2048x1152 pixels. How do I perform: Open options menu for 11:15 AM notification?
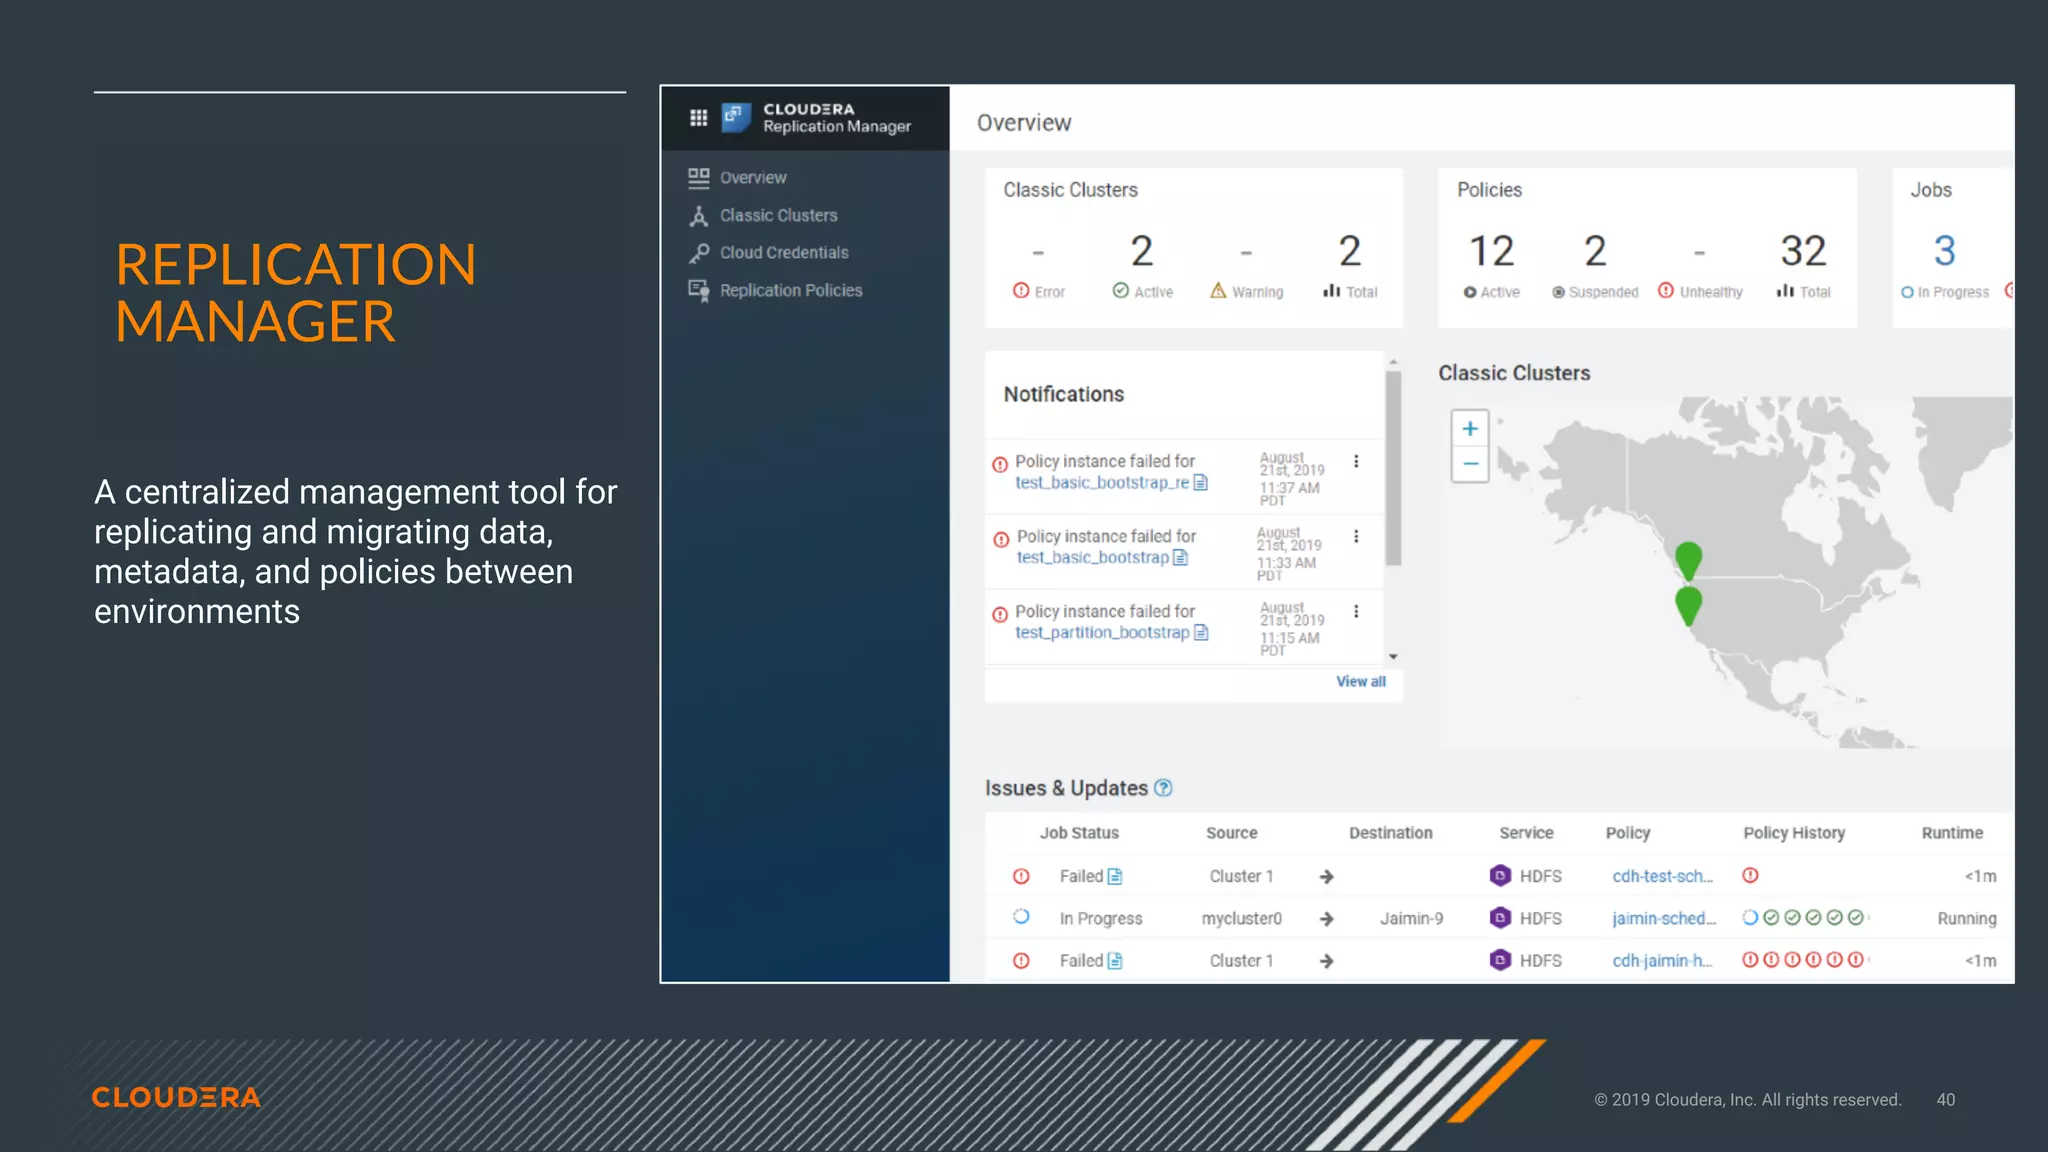coord(1356,611)
